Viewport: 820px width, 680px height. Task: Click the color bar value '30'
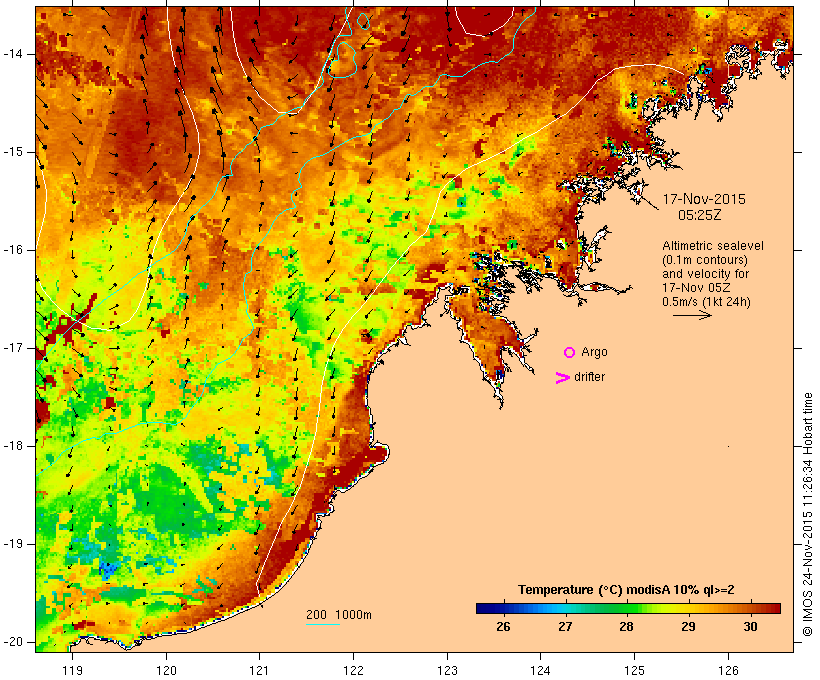tap(750, 627)
